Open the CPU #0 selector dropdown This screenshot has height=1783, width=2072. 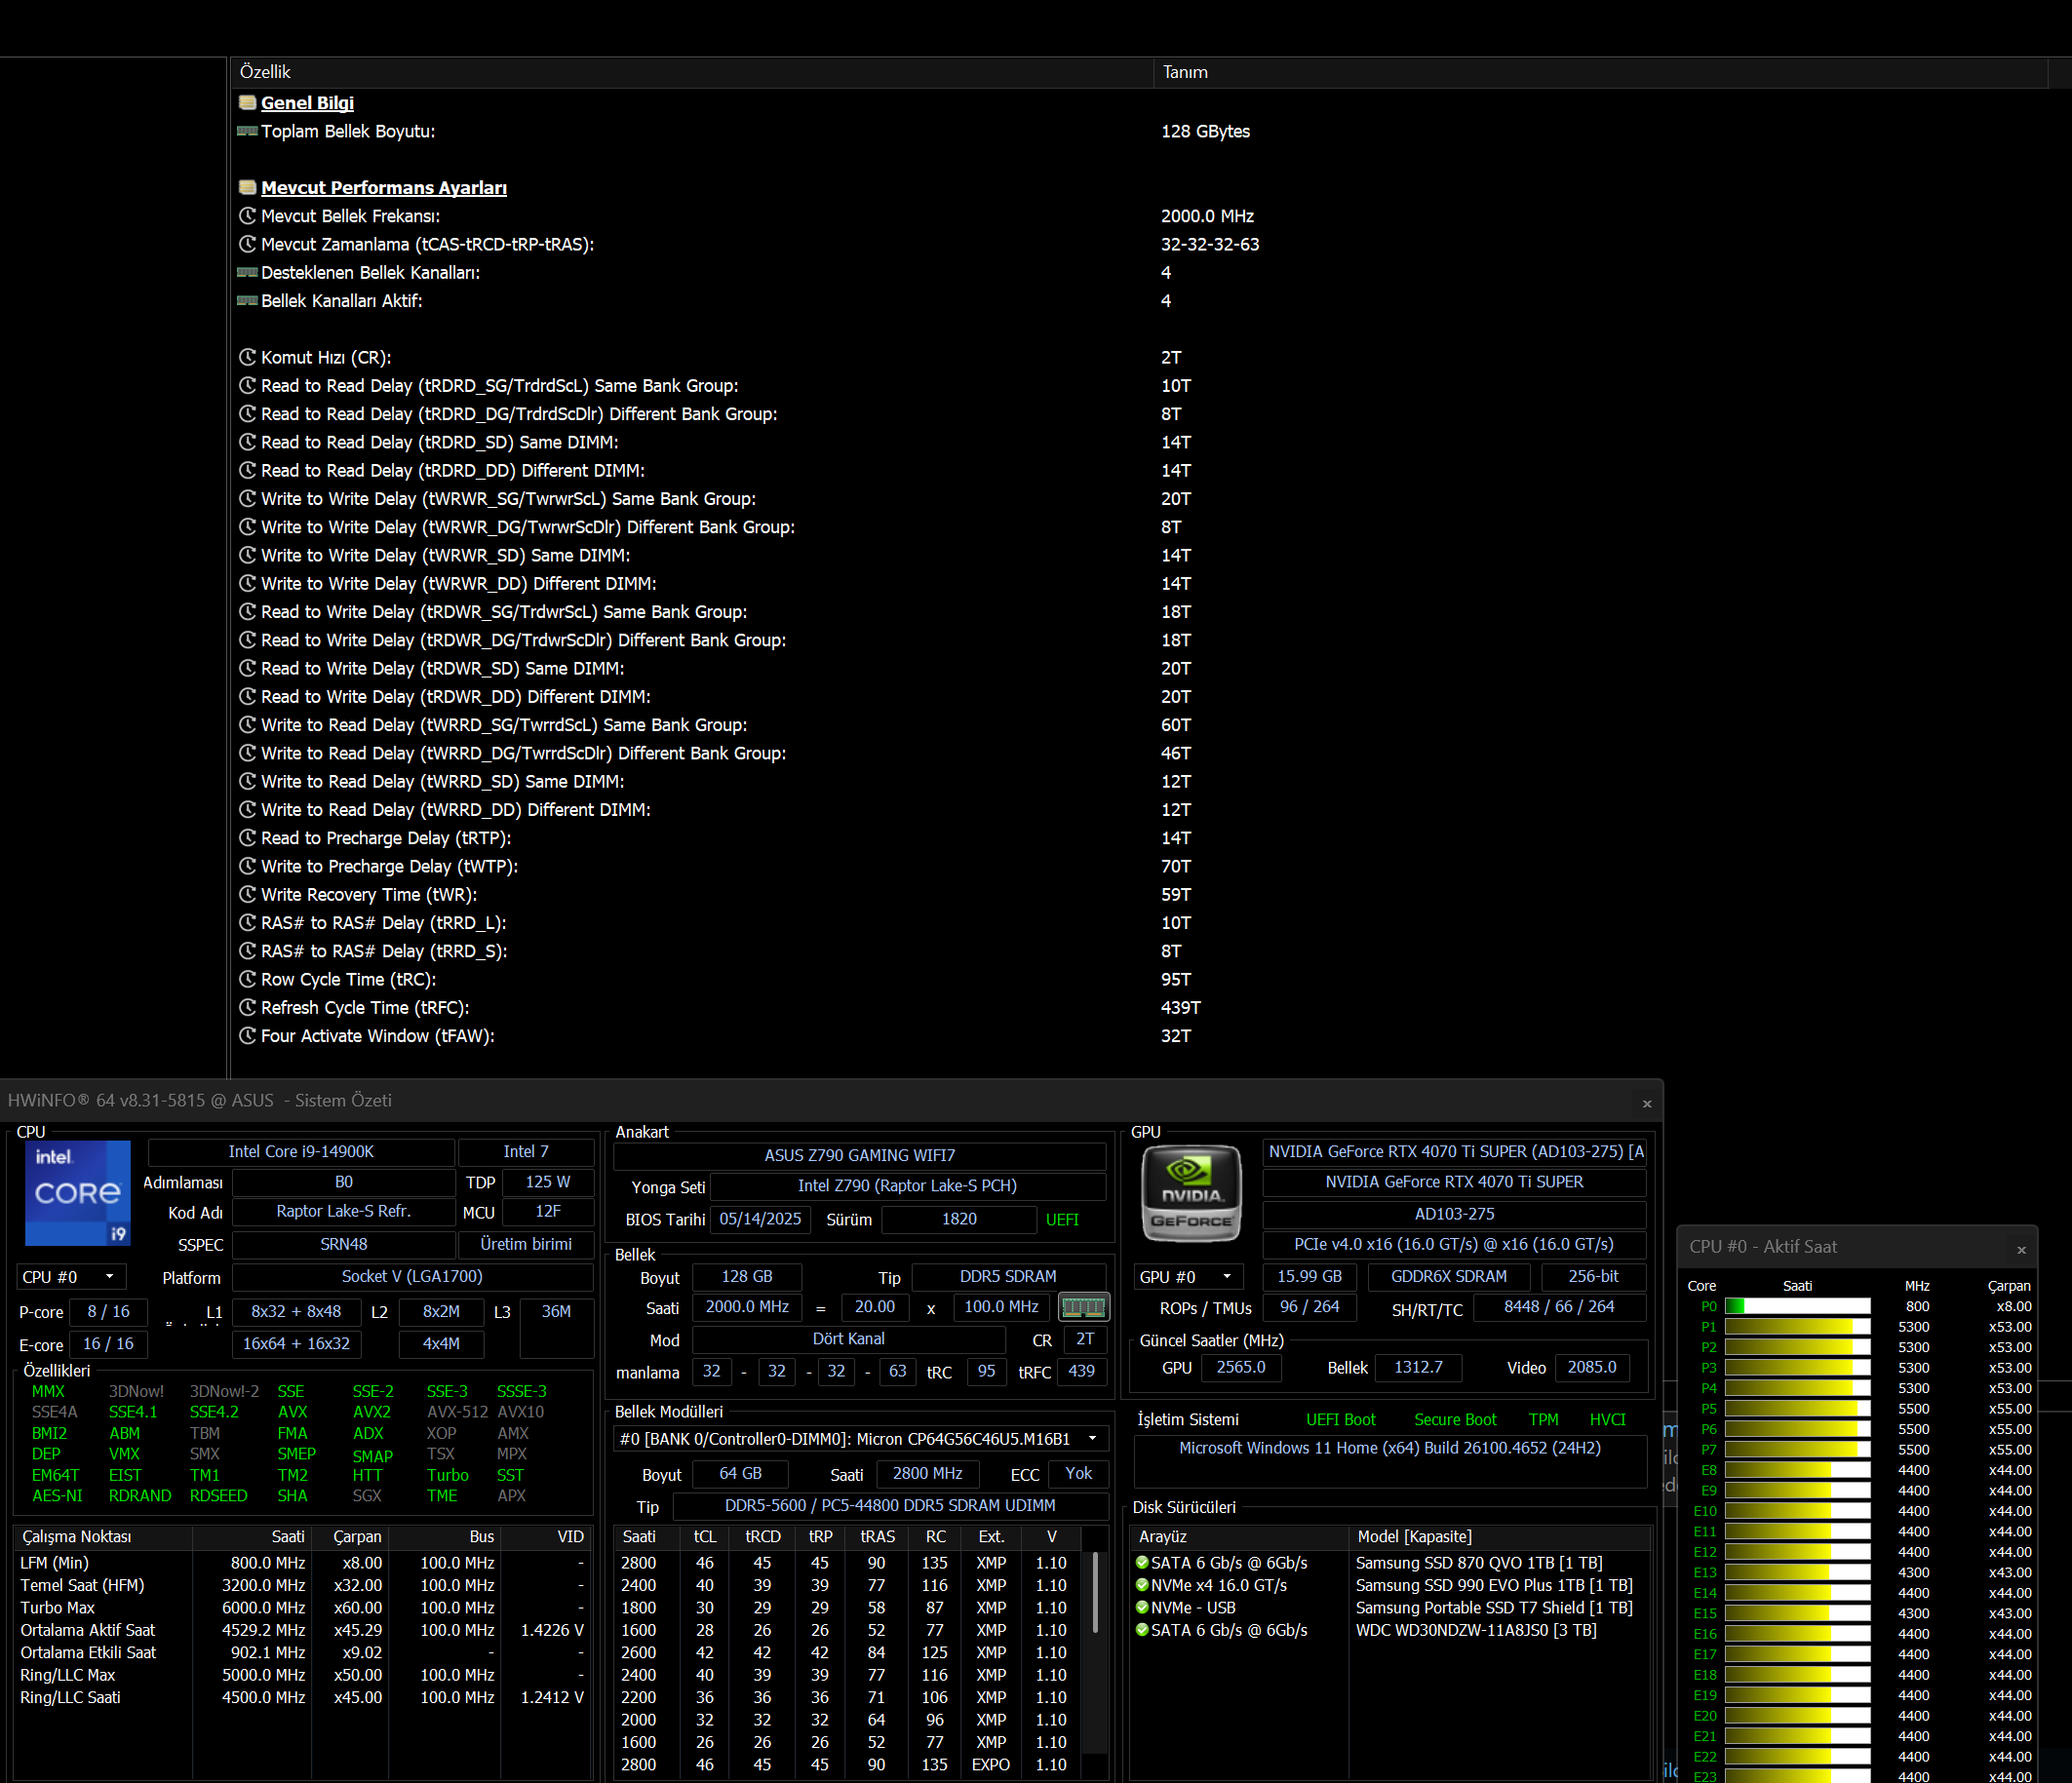click(71, 1277)
